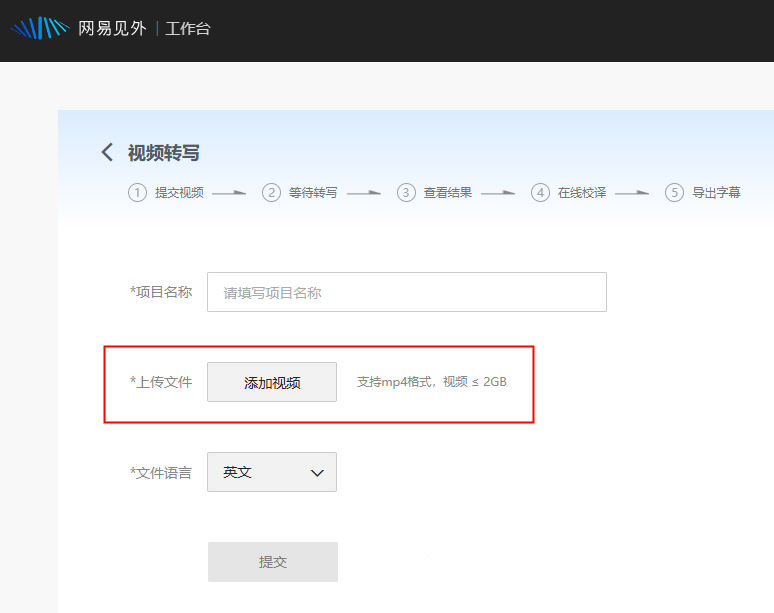Viewport: 774px width, 613px height.
Task: Click the step 4 circle number icon
Action: coord(540,193)
